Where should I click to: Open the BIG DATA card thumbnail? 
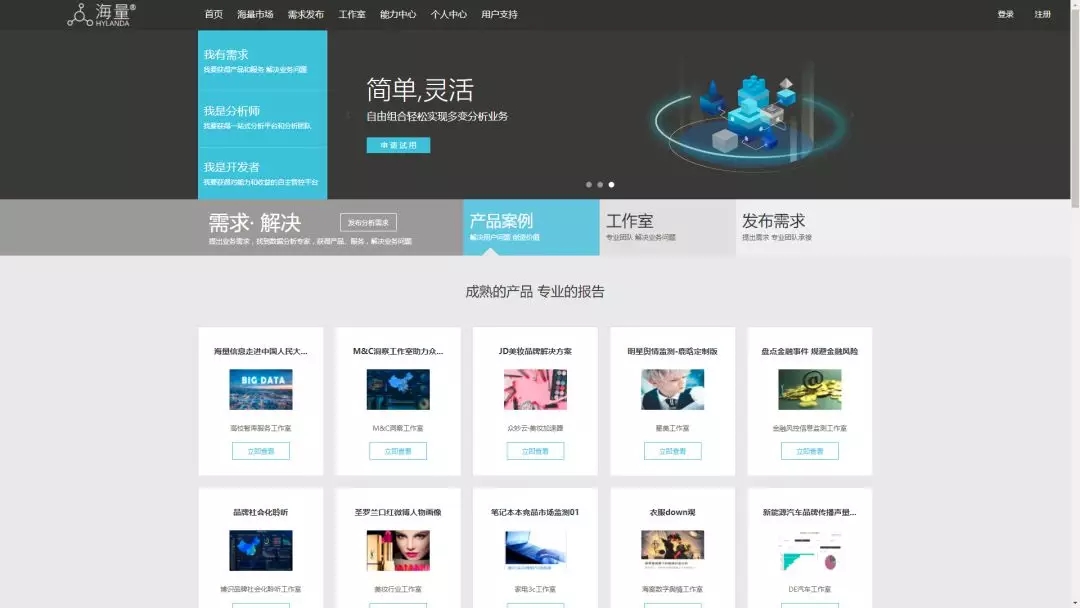pyautogui.click(x=260, y=389)
